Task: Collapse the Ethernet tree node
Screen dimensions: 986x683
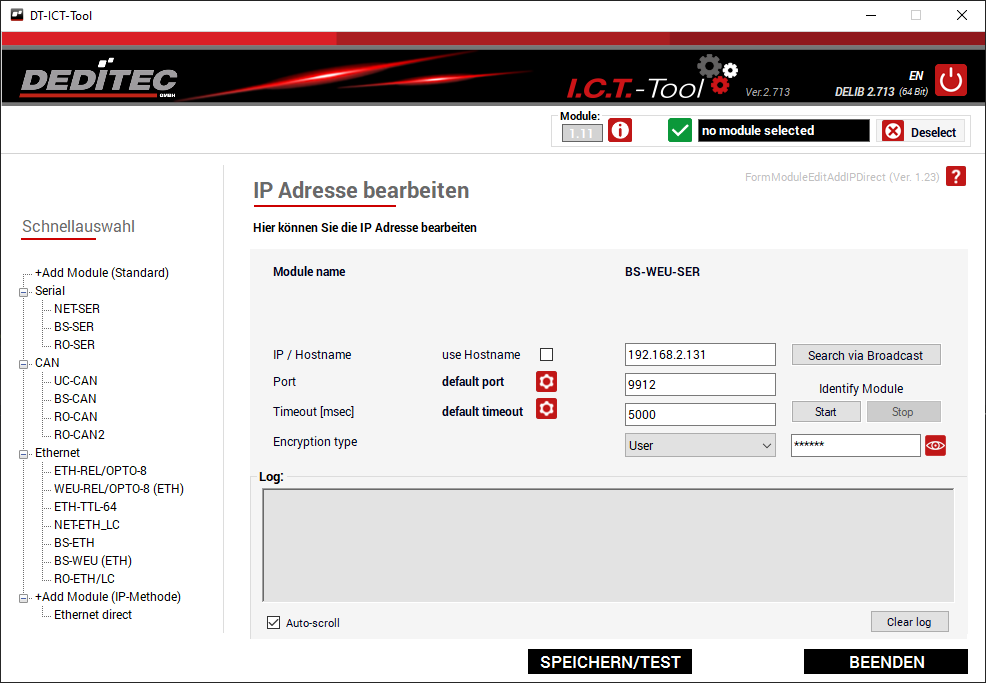Action: coord(24,453)
